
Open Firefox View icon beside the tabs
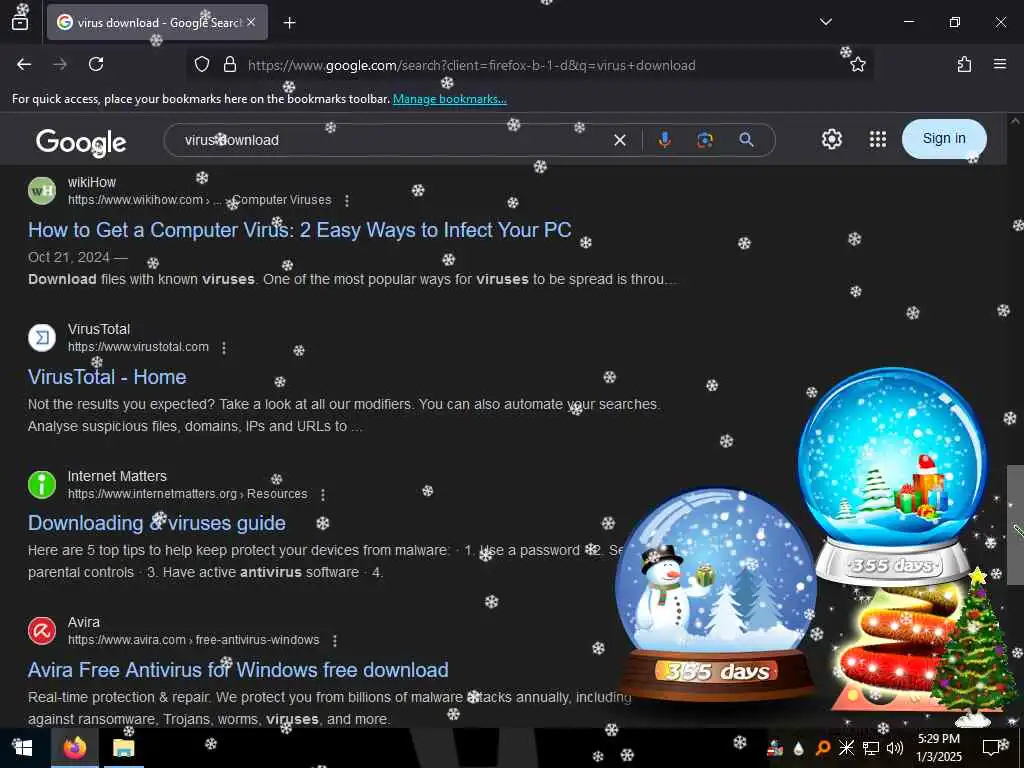coord(20,23)
